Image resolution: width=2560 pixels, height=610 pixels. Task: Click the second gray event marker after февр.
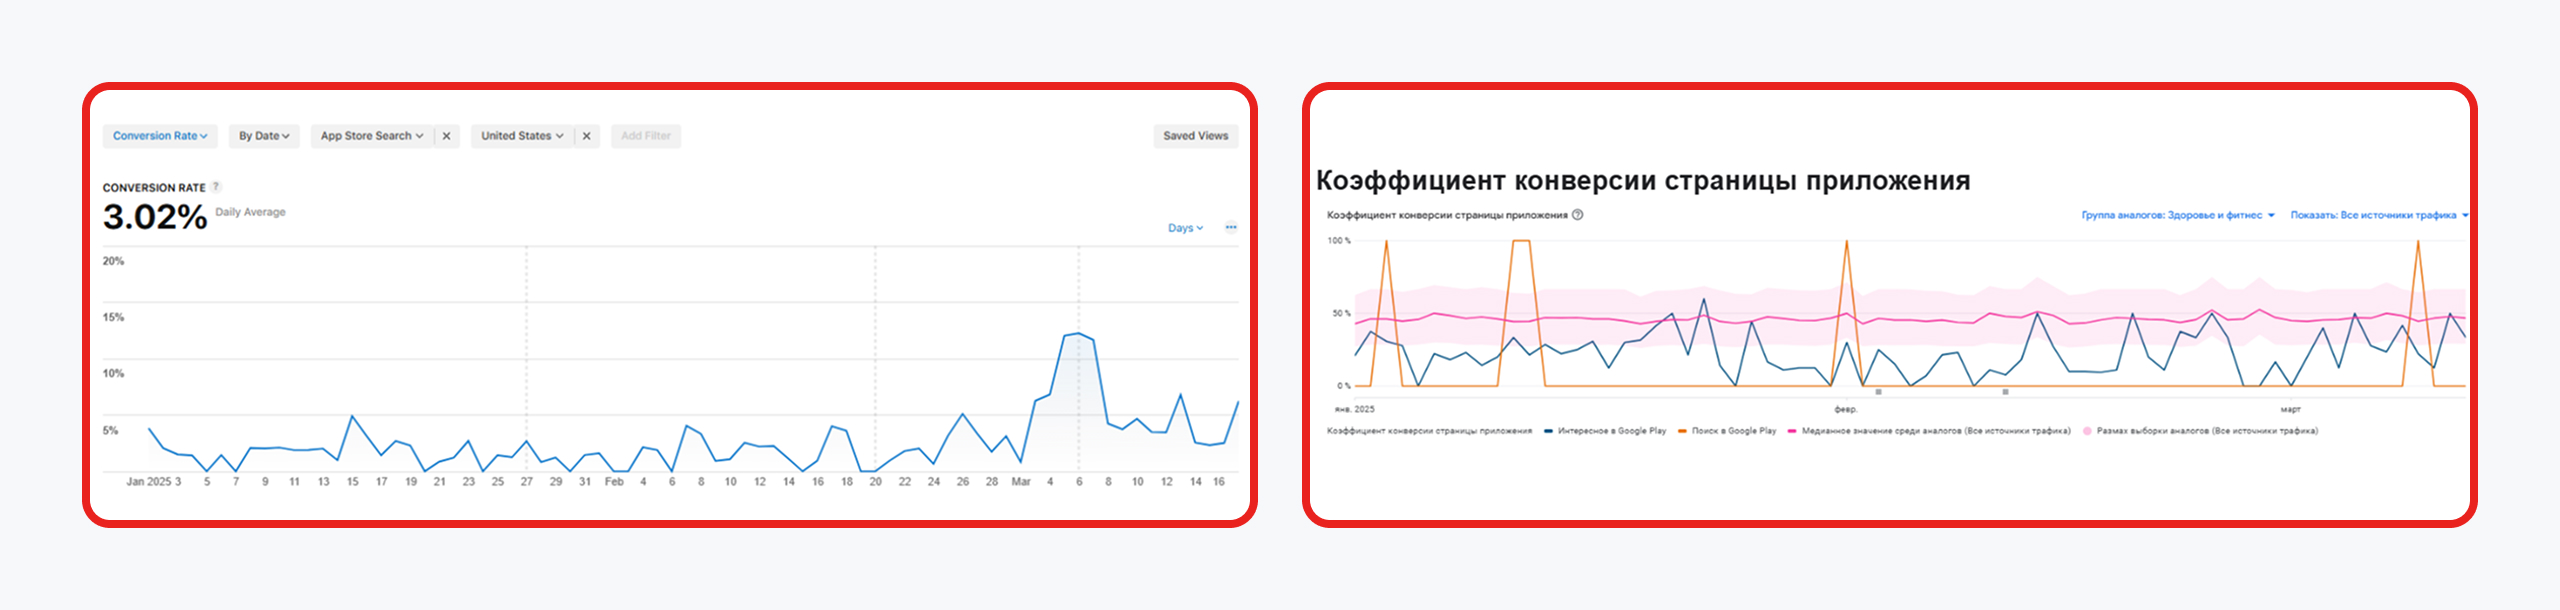point(2006,392)
